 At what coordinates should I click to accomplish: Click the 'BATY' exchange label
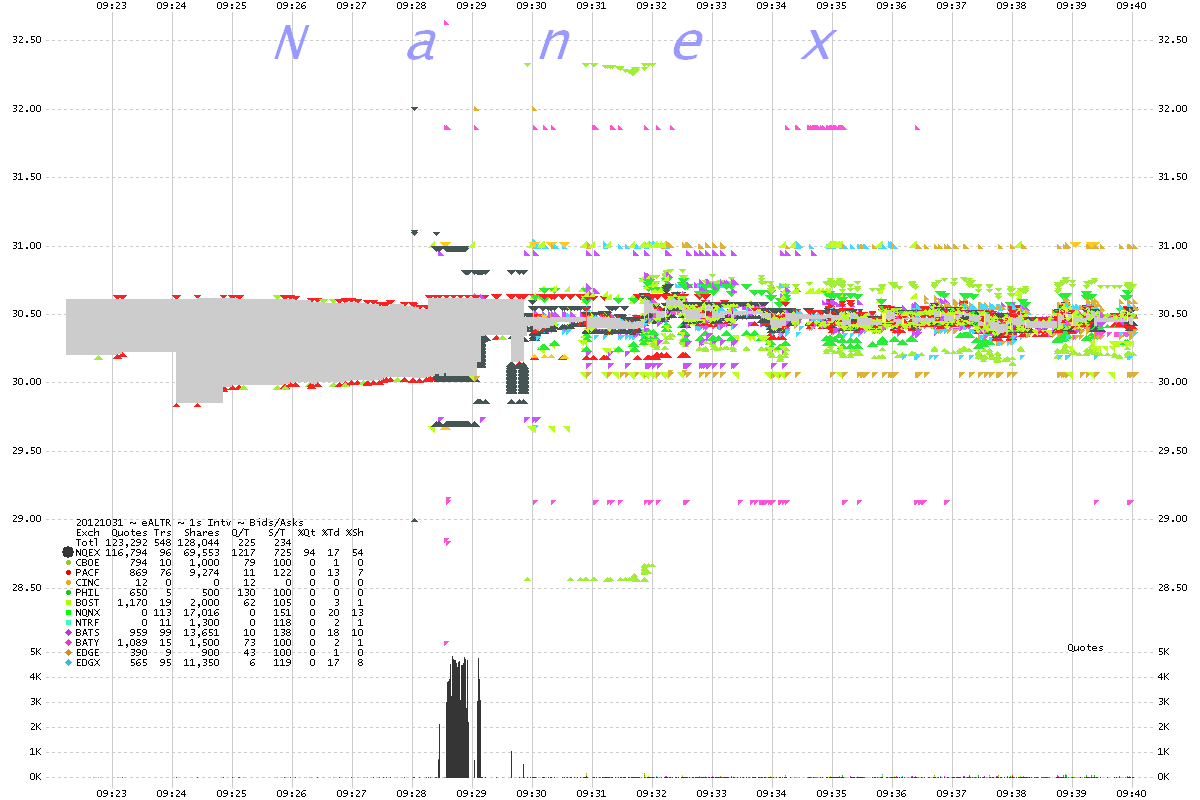tap(88, 643)
